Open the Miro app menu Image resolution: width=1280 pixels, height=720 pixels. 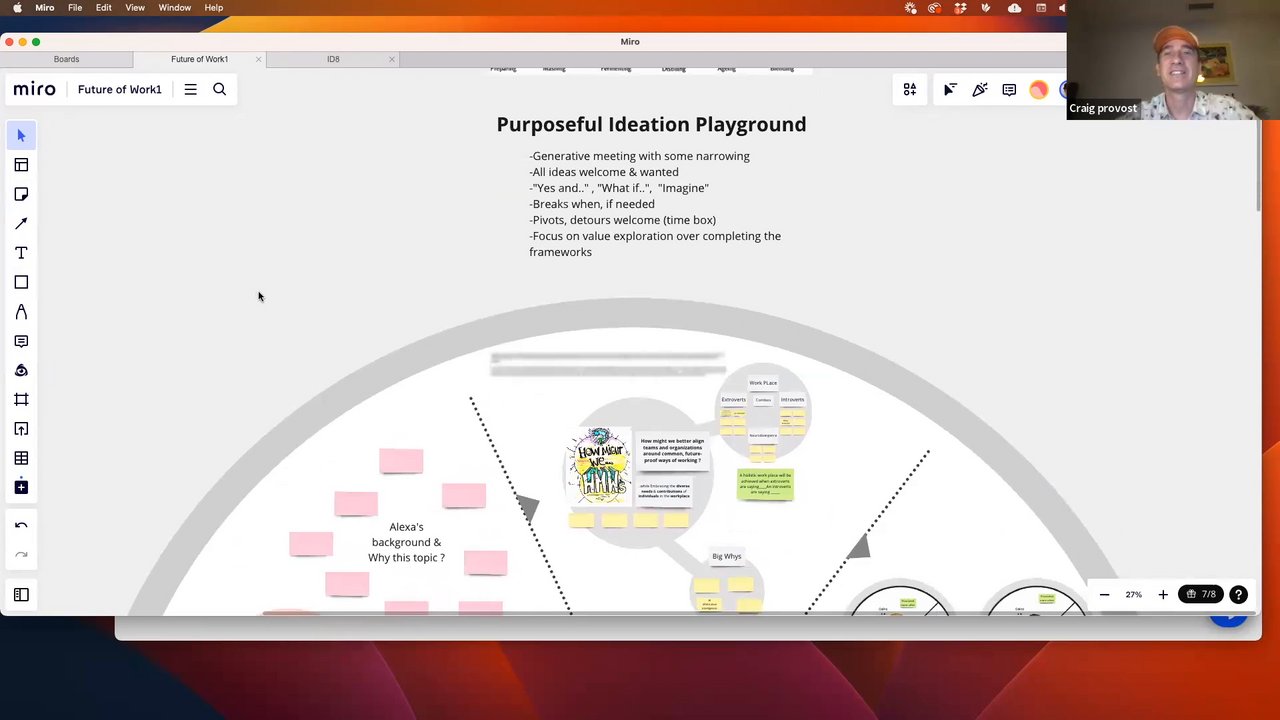point(45,8)
